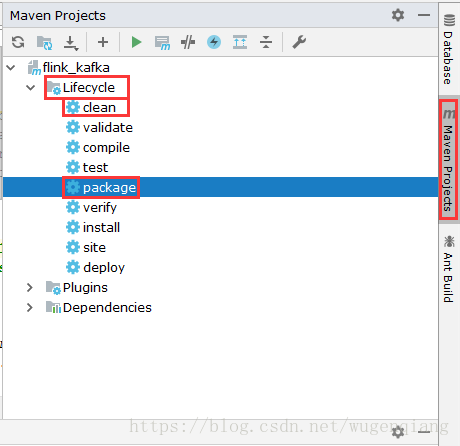Select the install lifecycle goal
The width and height of the screenshot is (460, 446).
[x=93, y=228]
